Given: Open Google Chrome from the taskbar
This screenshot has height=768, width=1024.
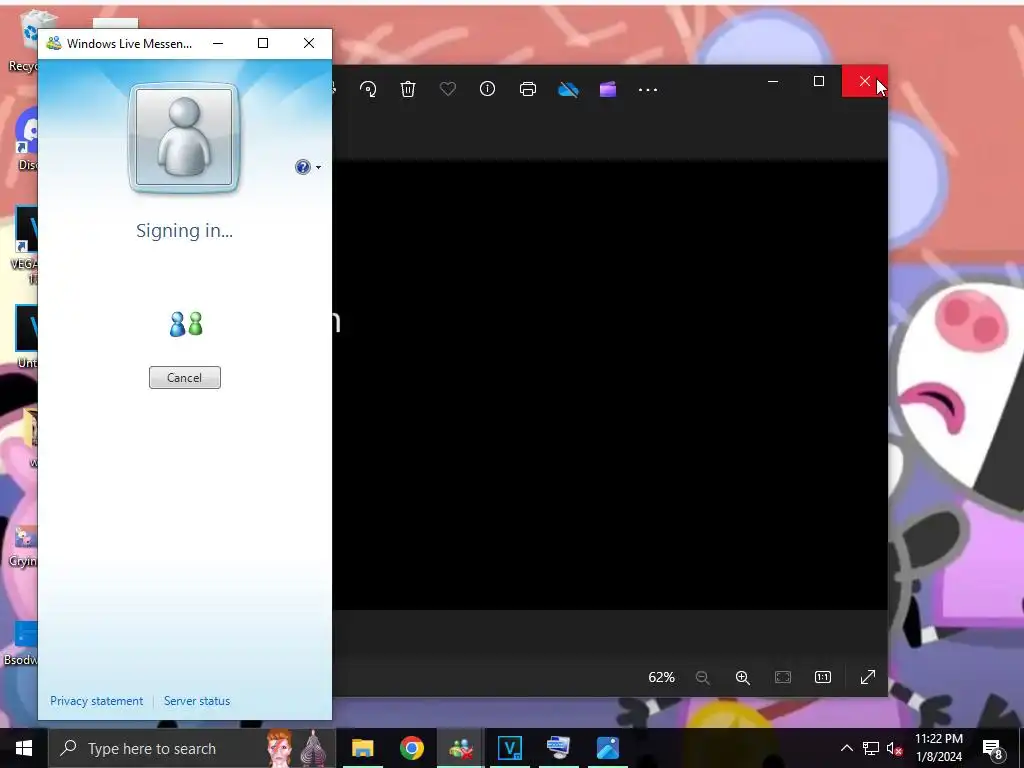Looking at the screenshot, I should click(x=411, y=748).
